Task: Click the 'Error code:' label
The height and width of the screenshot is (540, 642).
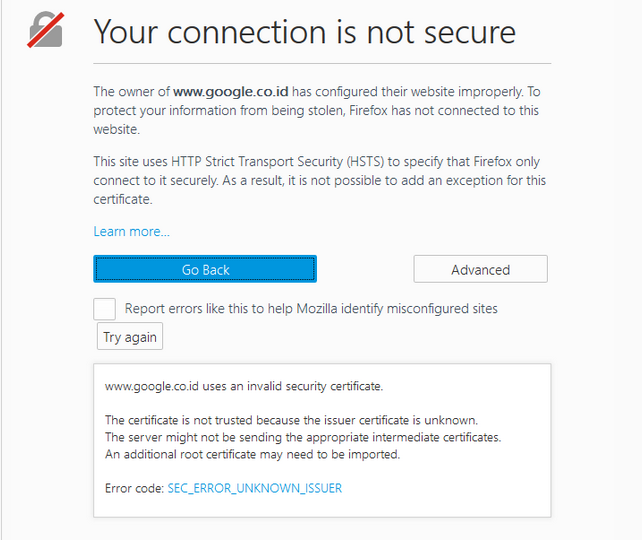Action: pyautogui.click(x=134, y=488)
